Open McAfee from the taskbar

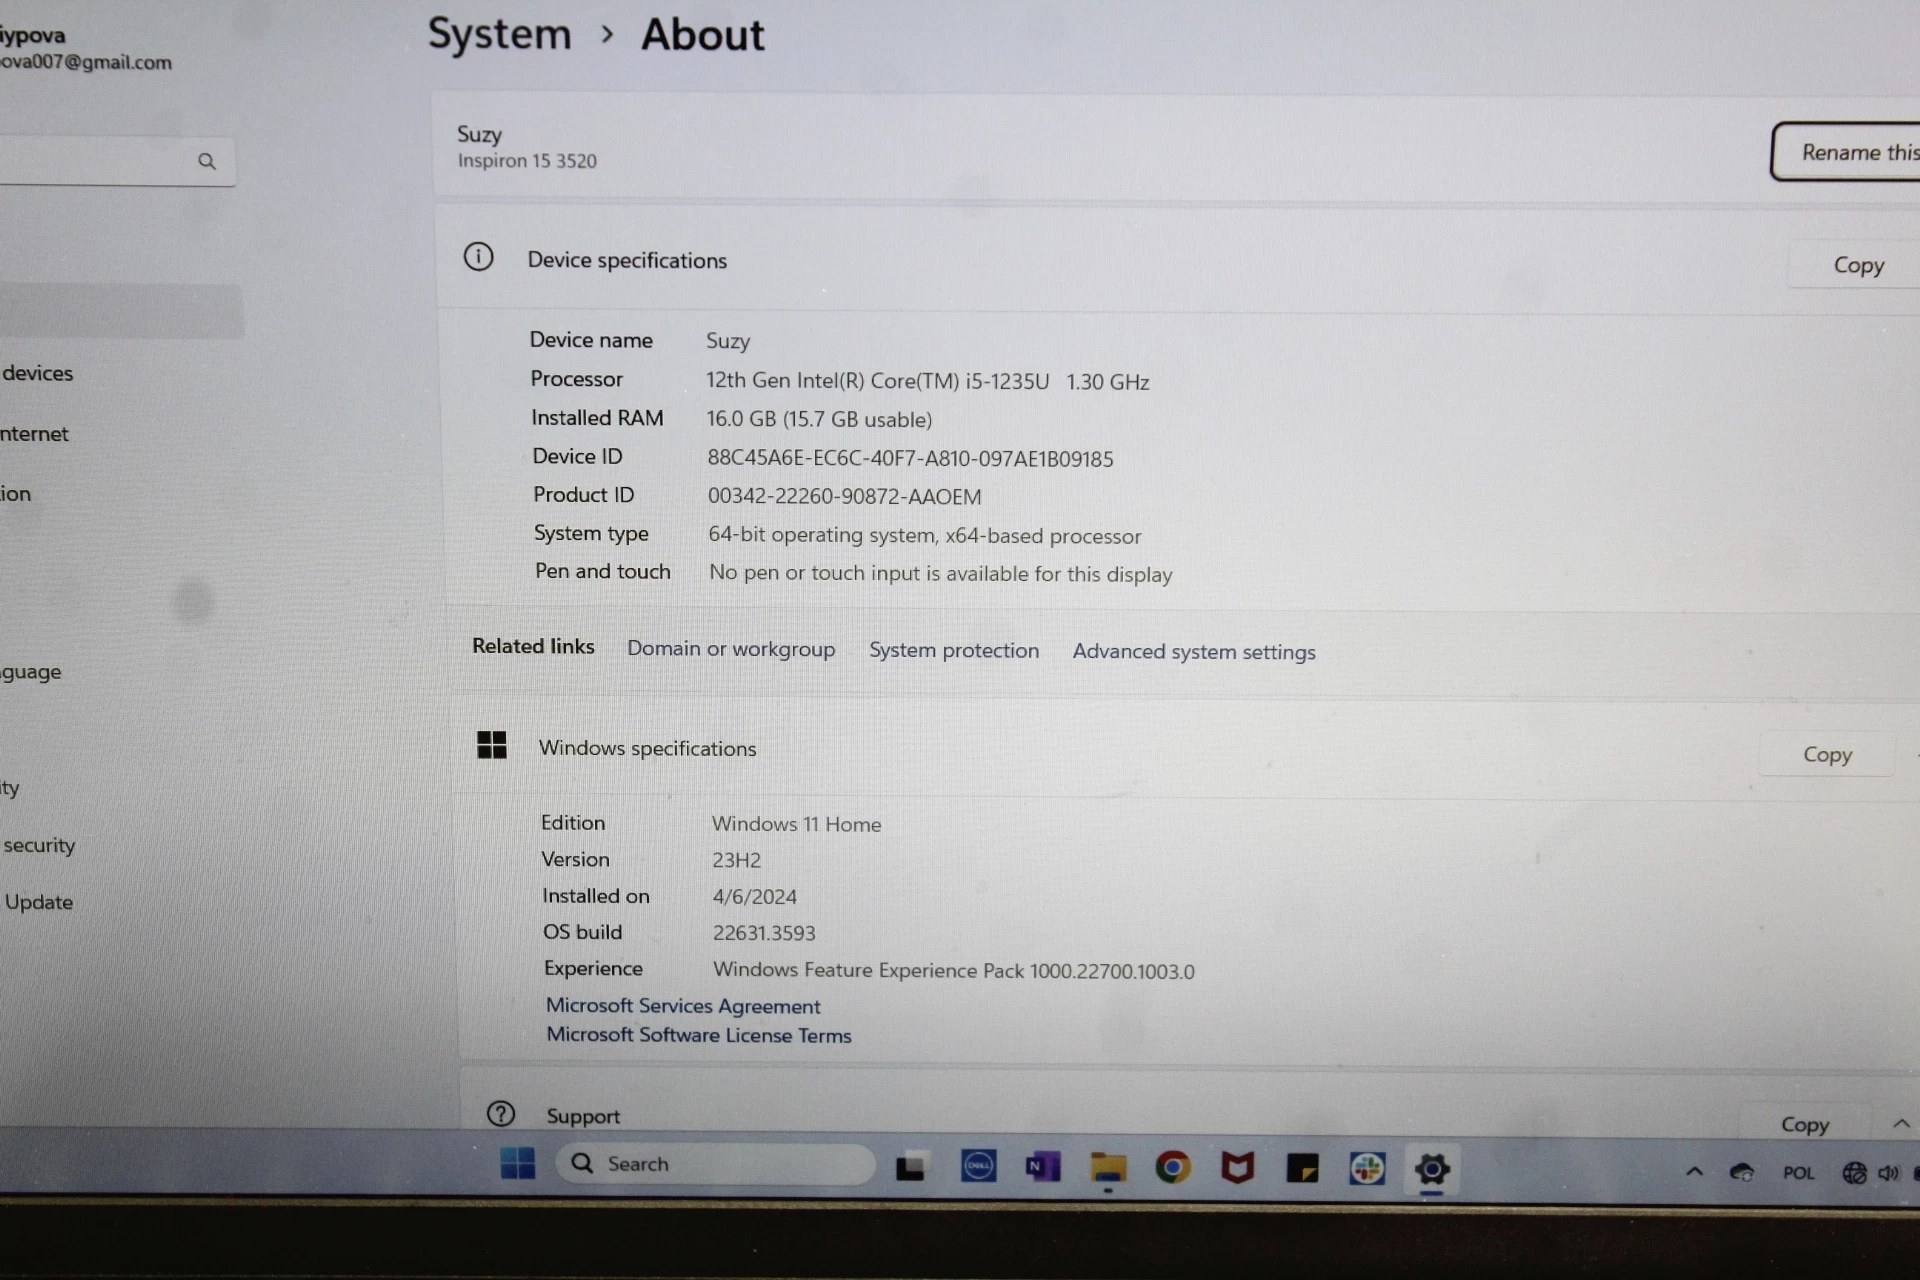[1237, 1167]
